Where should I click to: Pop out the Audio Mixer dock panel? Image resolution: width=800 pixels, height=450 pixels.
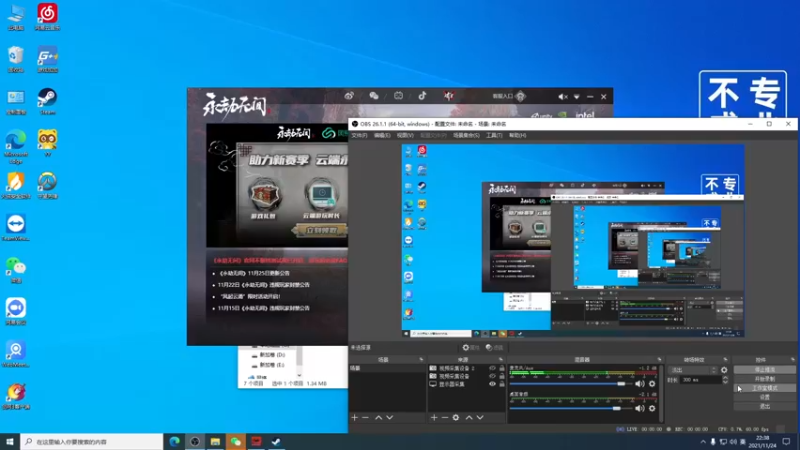tap(660, 360)
